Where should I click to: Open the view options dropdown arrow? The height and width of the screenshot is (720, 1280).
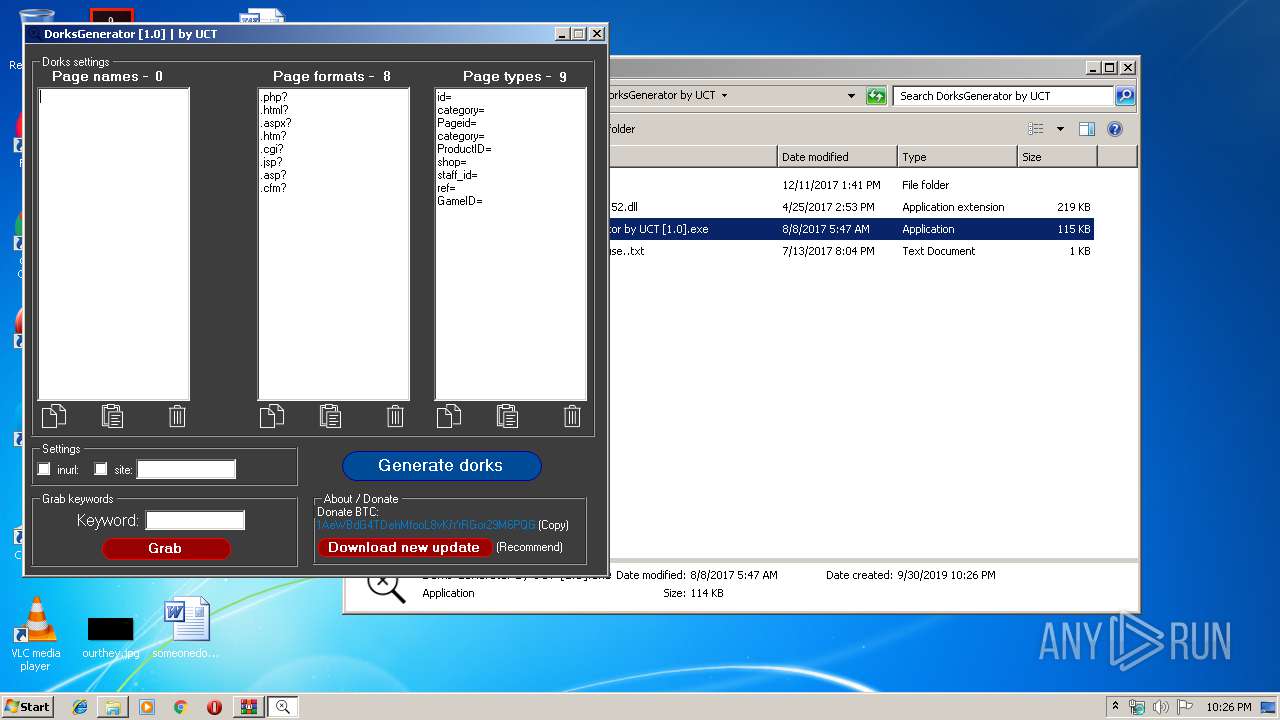click(x=1060, y=129)
